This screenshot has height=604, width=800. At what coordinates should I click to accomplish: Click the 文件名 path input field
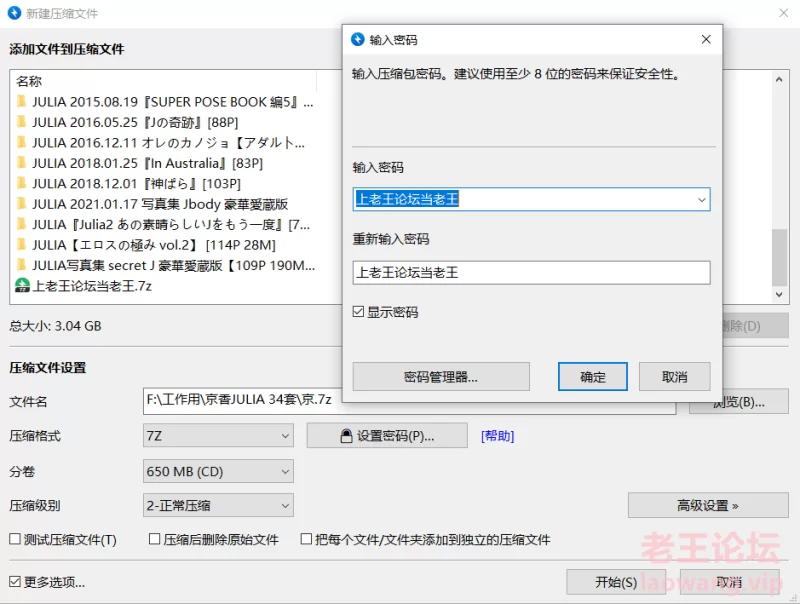(409, 399)
